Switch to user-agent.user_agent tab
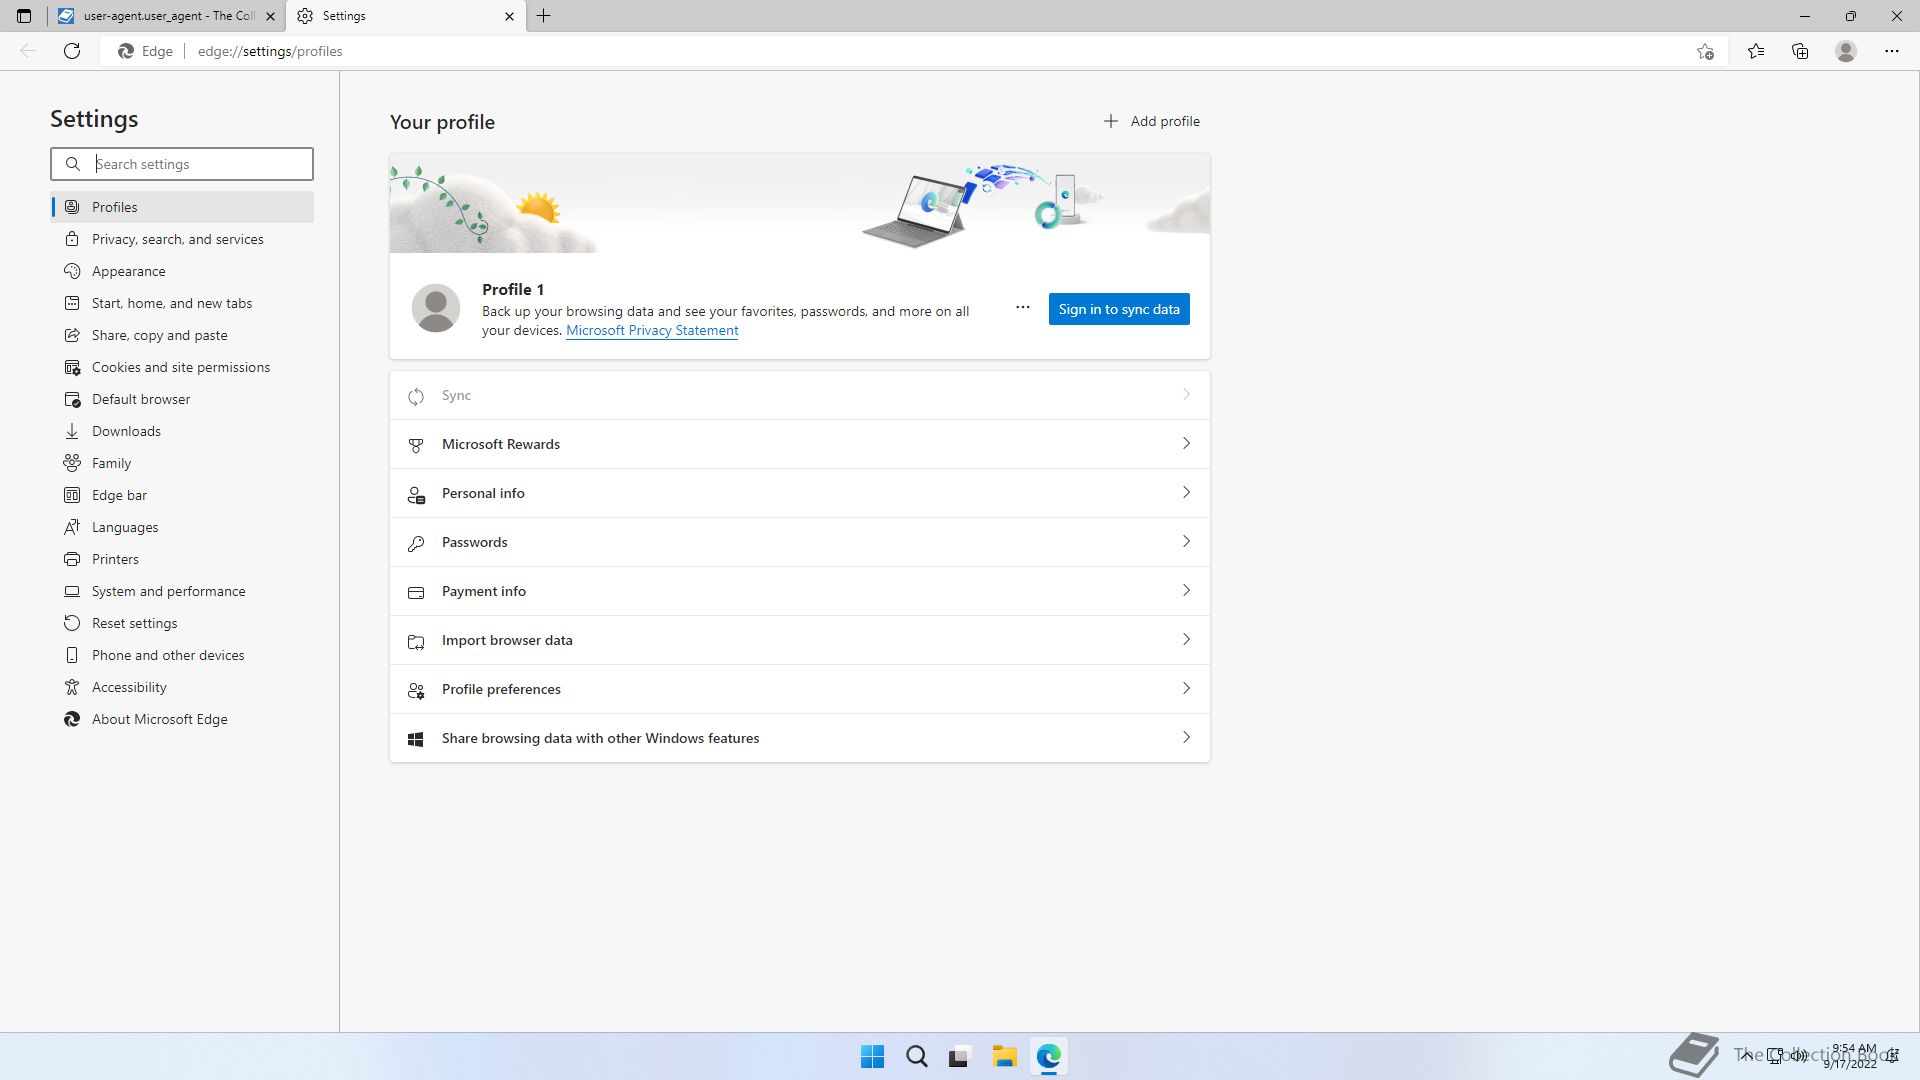The image size is (1920, 1080). pos(167,16)
